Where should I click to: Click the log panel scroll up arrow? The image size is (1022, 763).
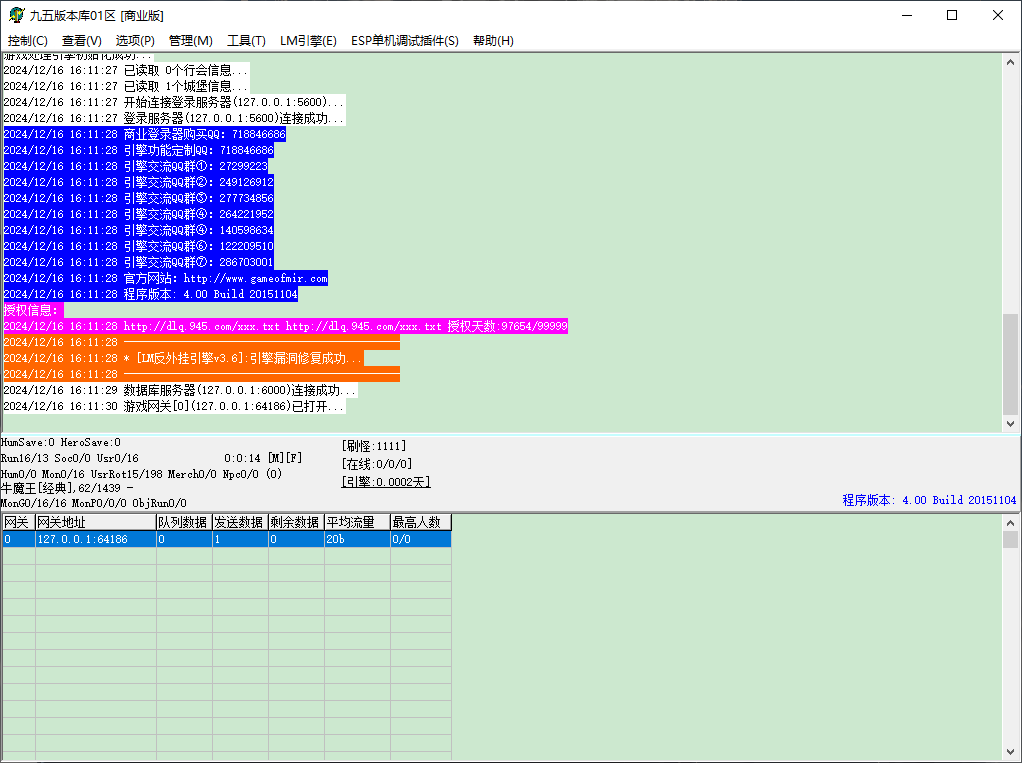point(1010,63)
